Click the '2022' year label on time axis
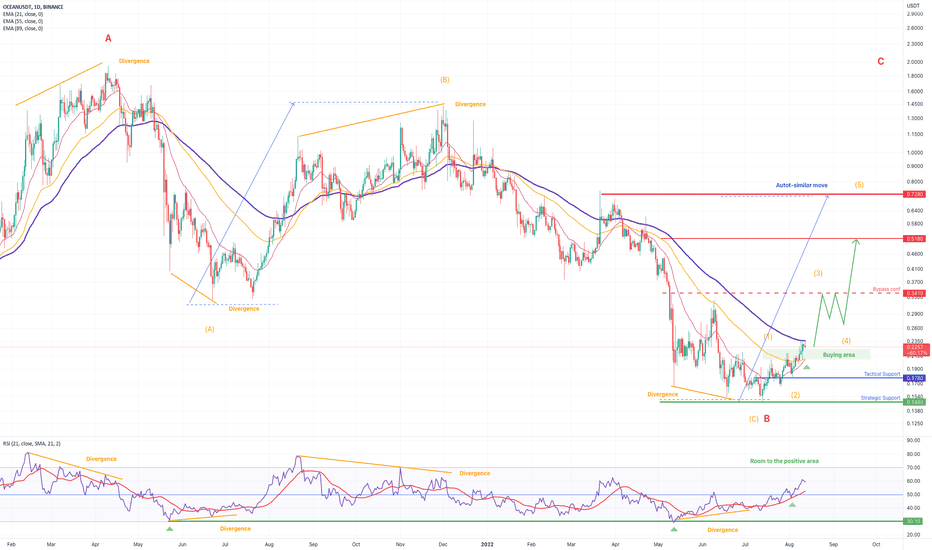The height and width of the screenshot is (550, 932). click(487, 544)
